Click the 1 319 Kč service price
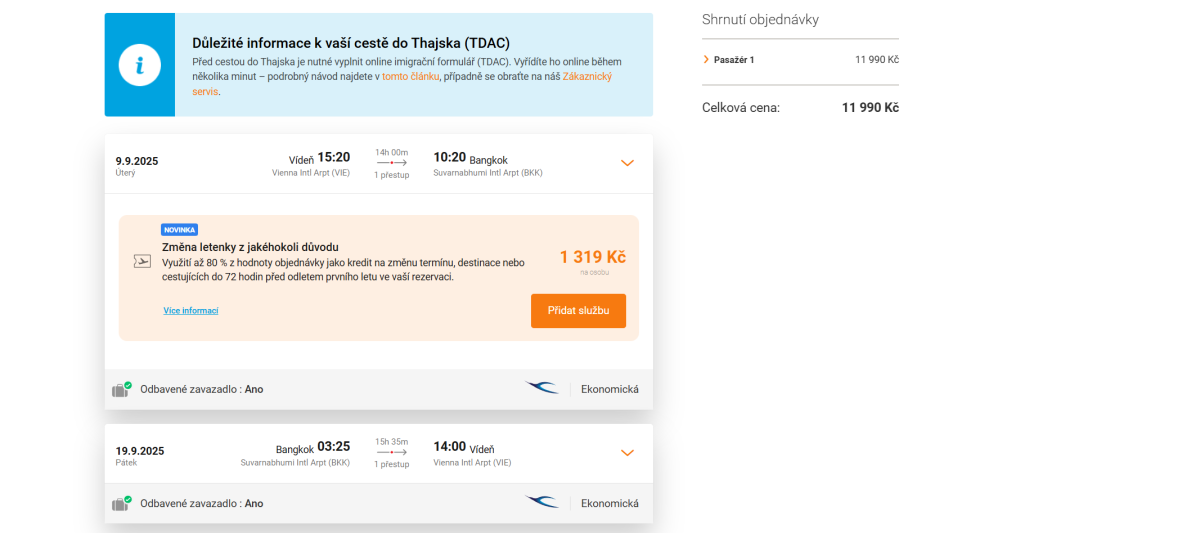The image size is (1200, 533). (x=593, y=257)
